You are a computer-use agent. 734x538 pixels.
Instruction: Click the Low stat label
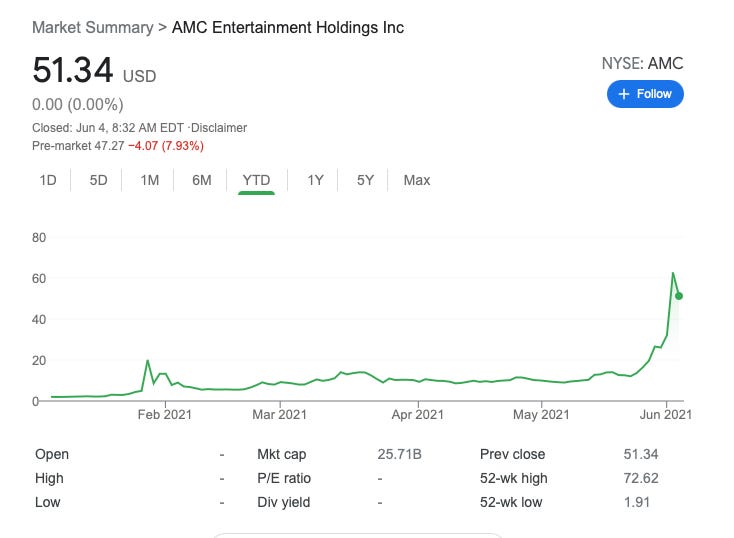point(48,502)
